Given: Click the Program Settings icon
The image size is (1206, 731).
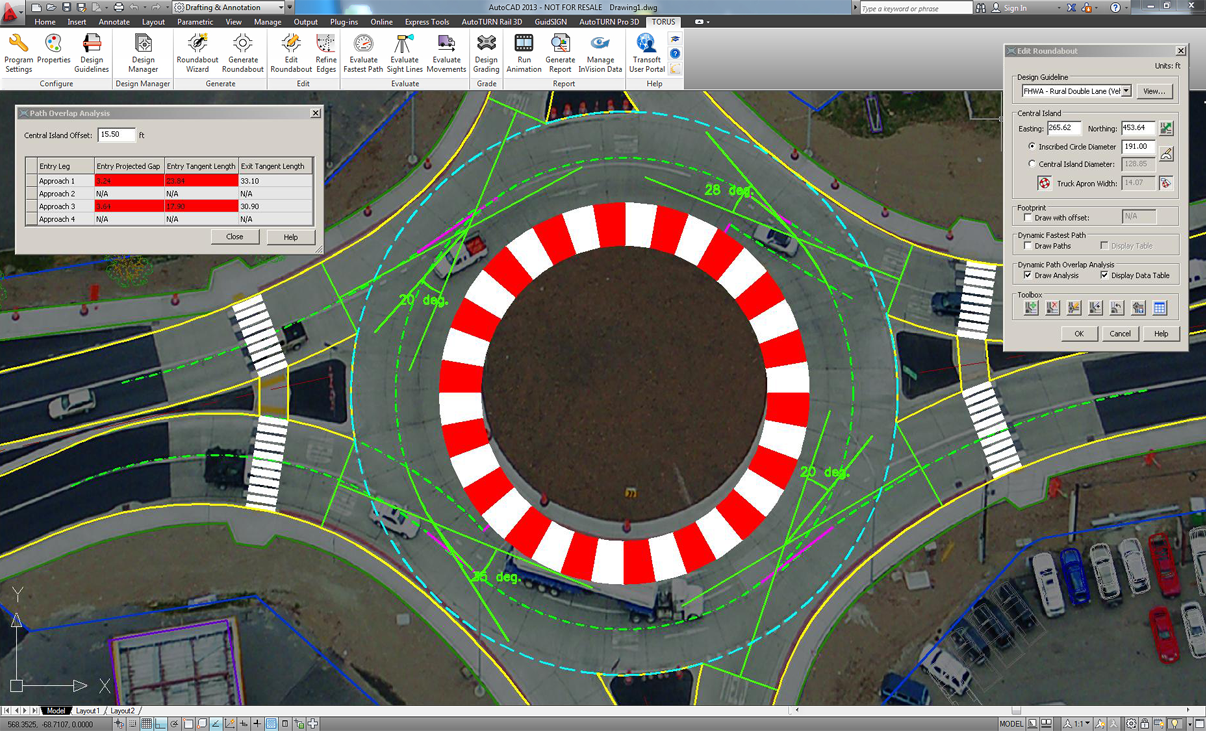Looking at the screenshot, I should 18,52.
